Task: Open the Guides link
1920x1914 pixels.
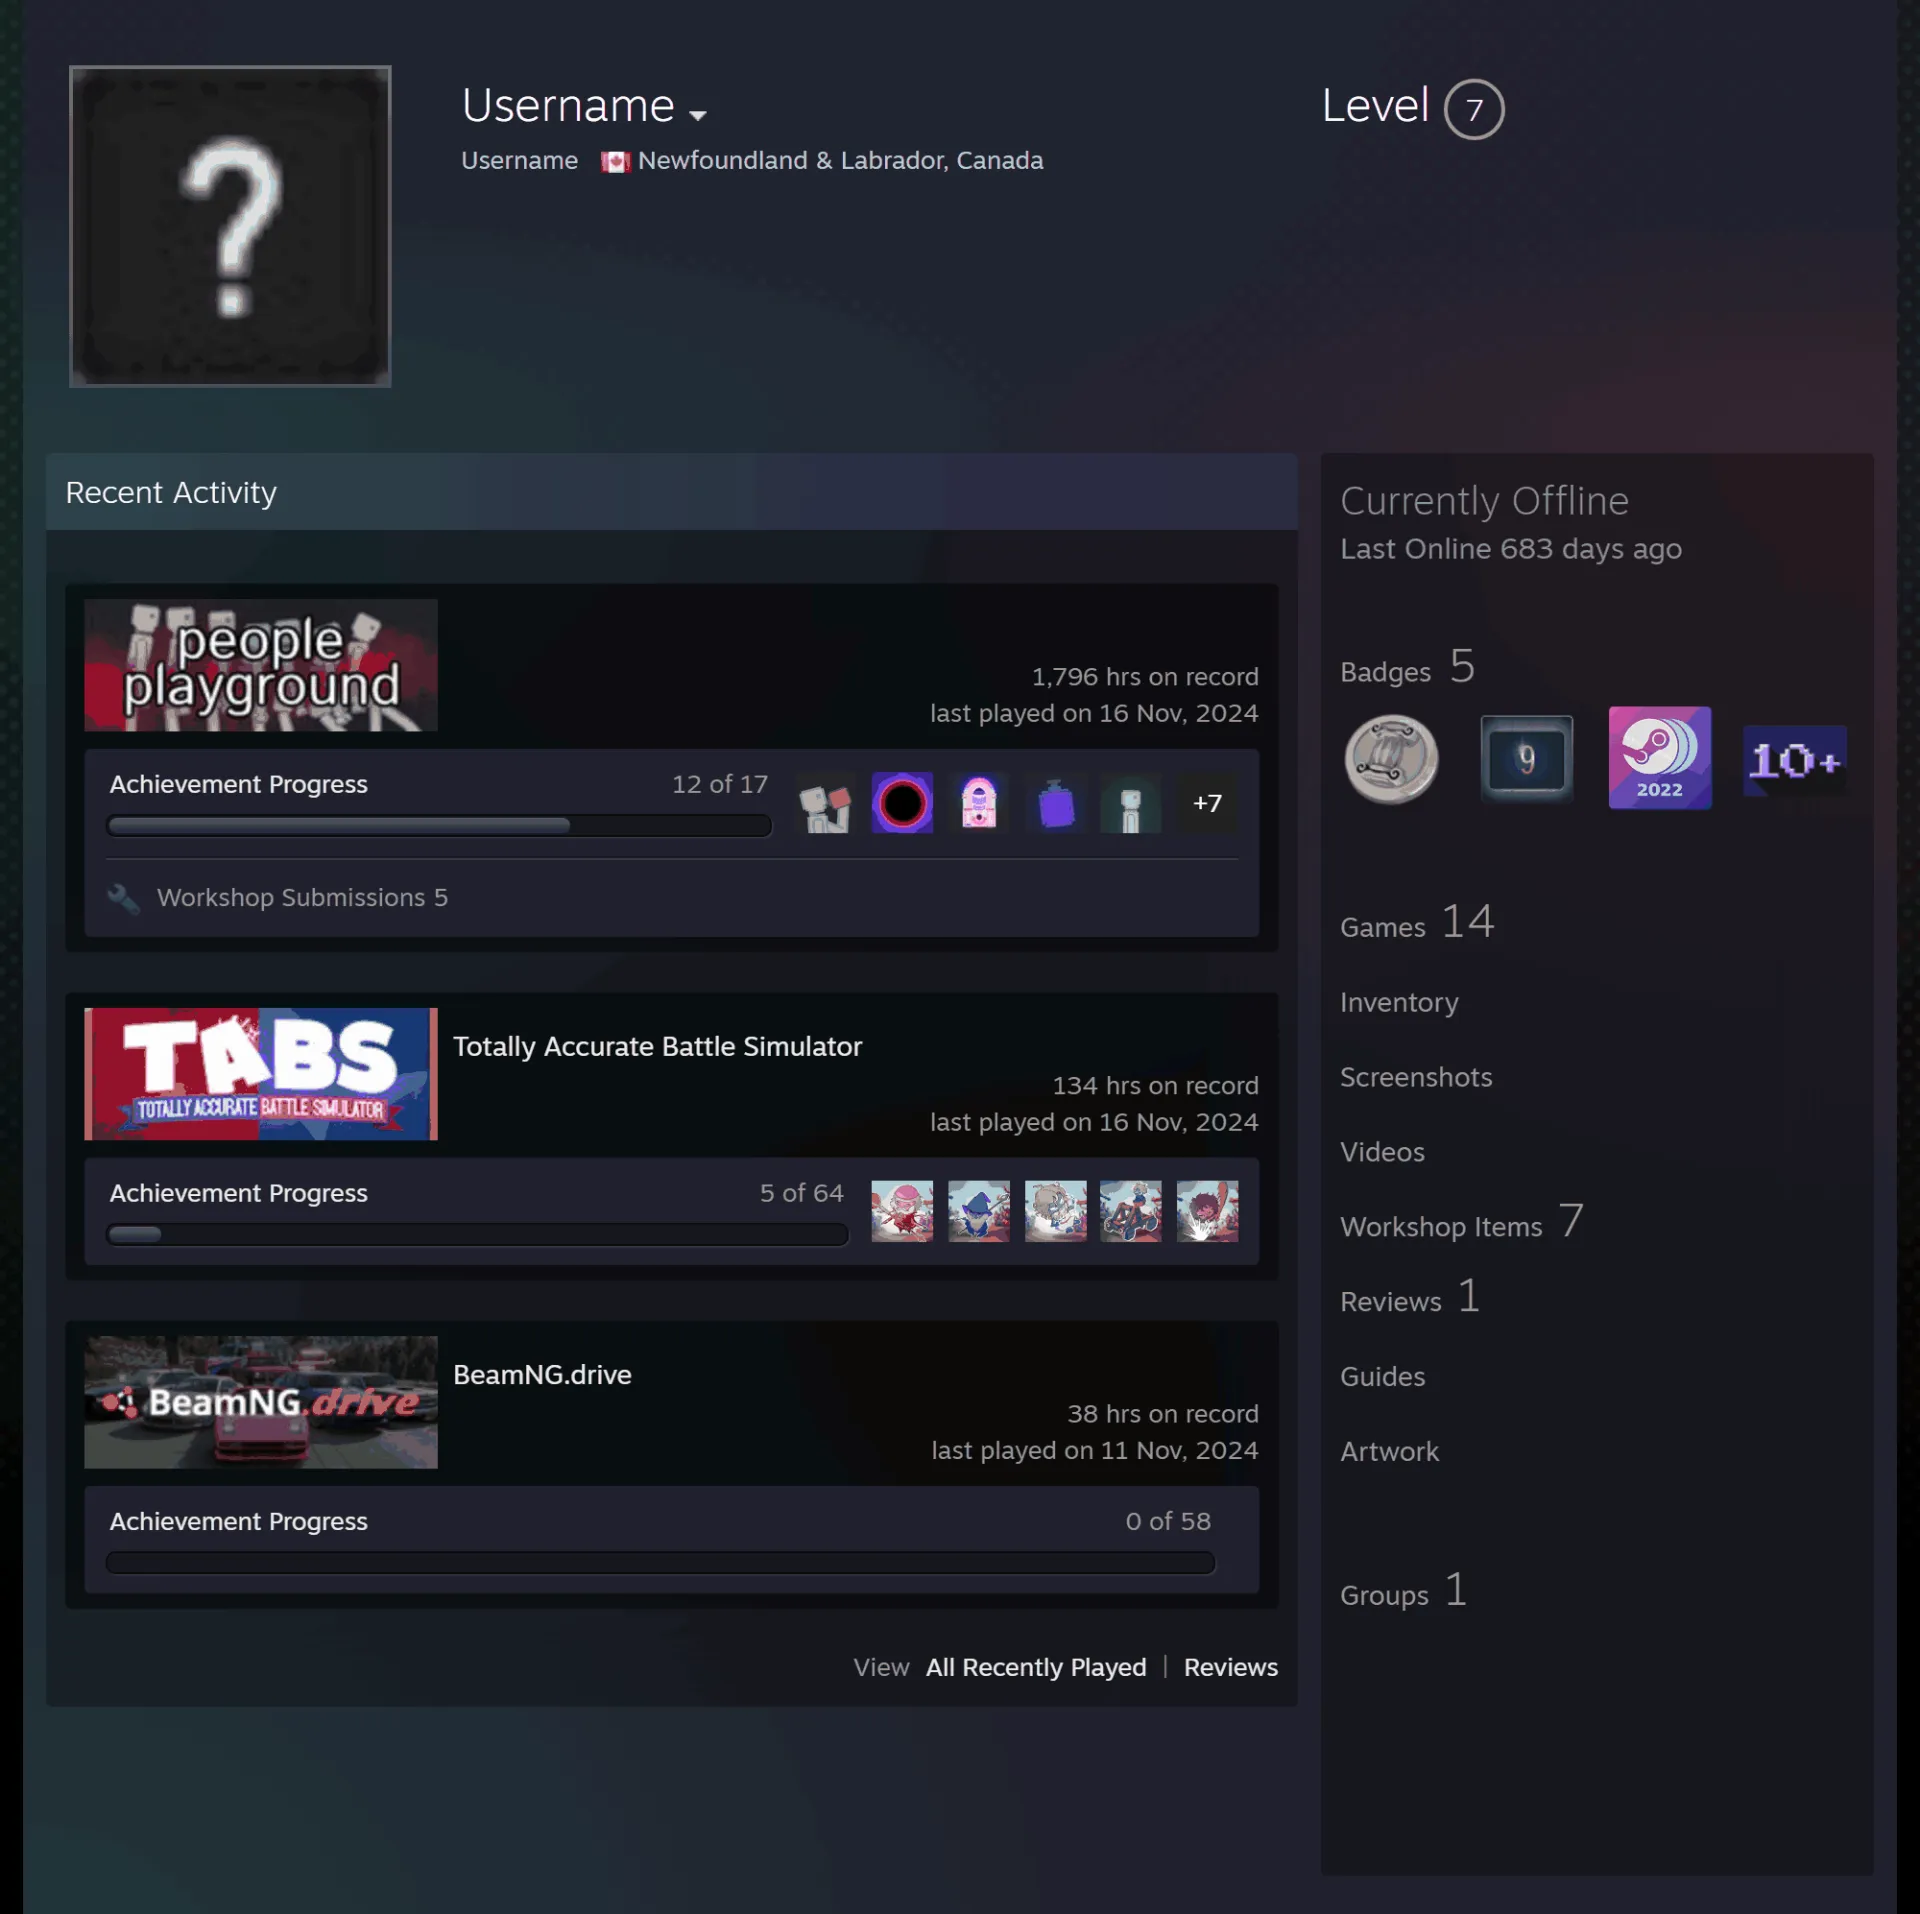Action: pos(1382,1376)
